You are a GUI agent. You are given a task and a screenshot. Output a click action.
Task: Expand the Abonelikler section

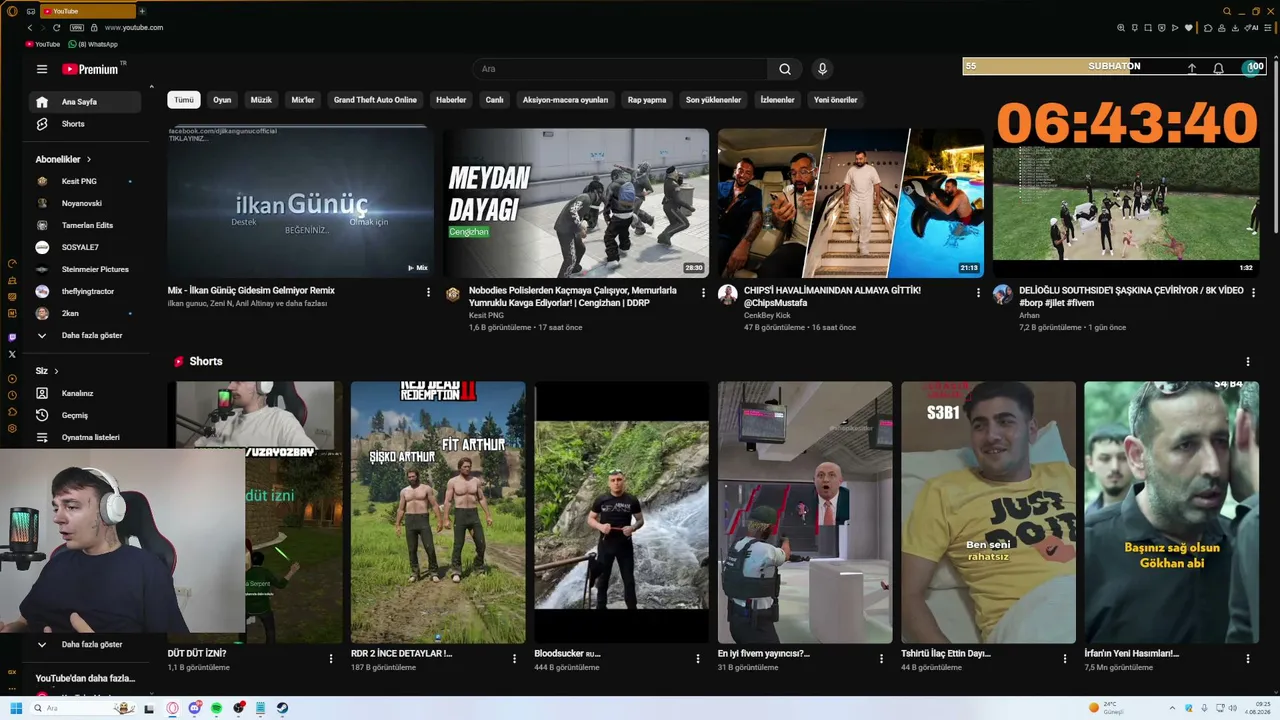(x=63, y=159)
